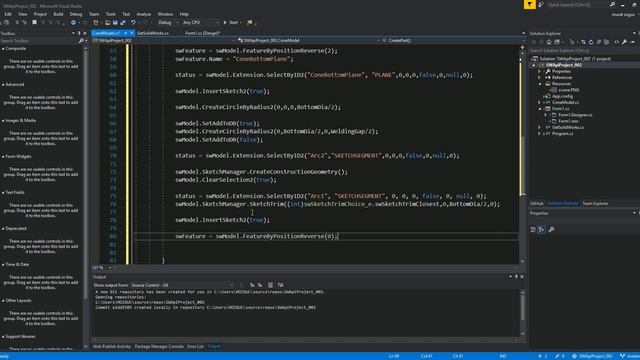This screenshot has height=360, width=640.
Task: Click the Property Pages wrench in Properties
Action: pyautogui.click(x=551, y=229)
